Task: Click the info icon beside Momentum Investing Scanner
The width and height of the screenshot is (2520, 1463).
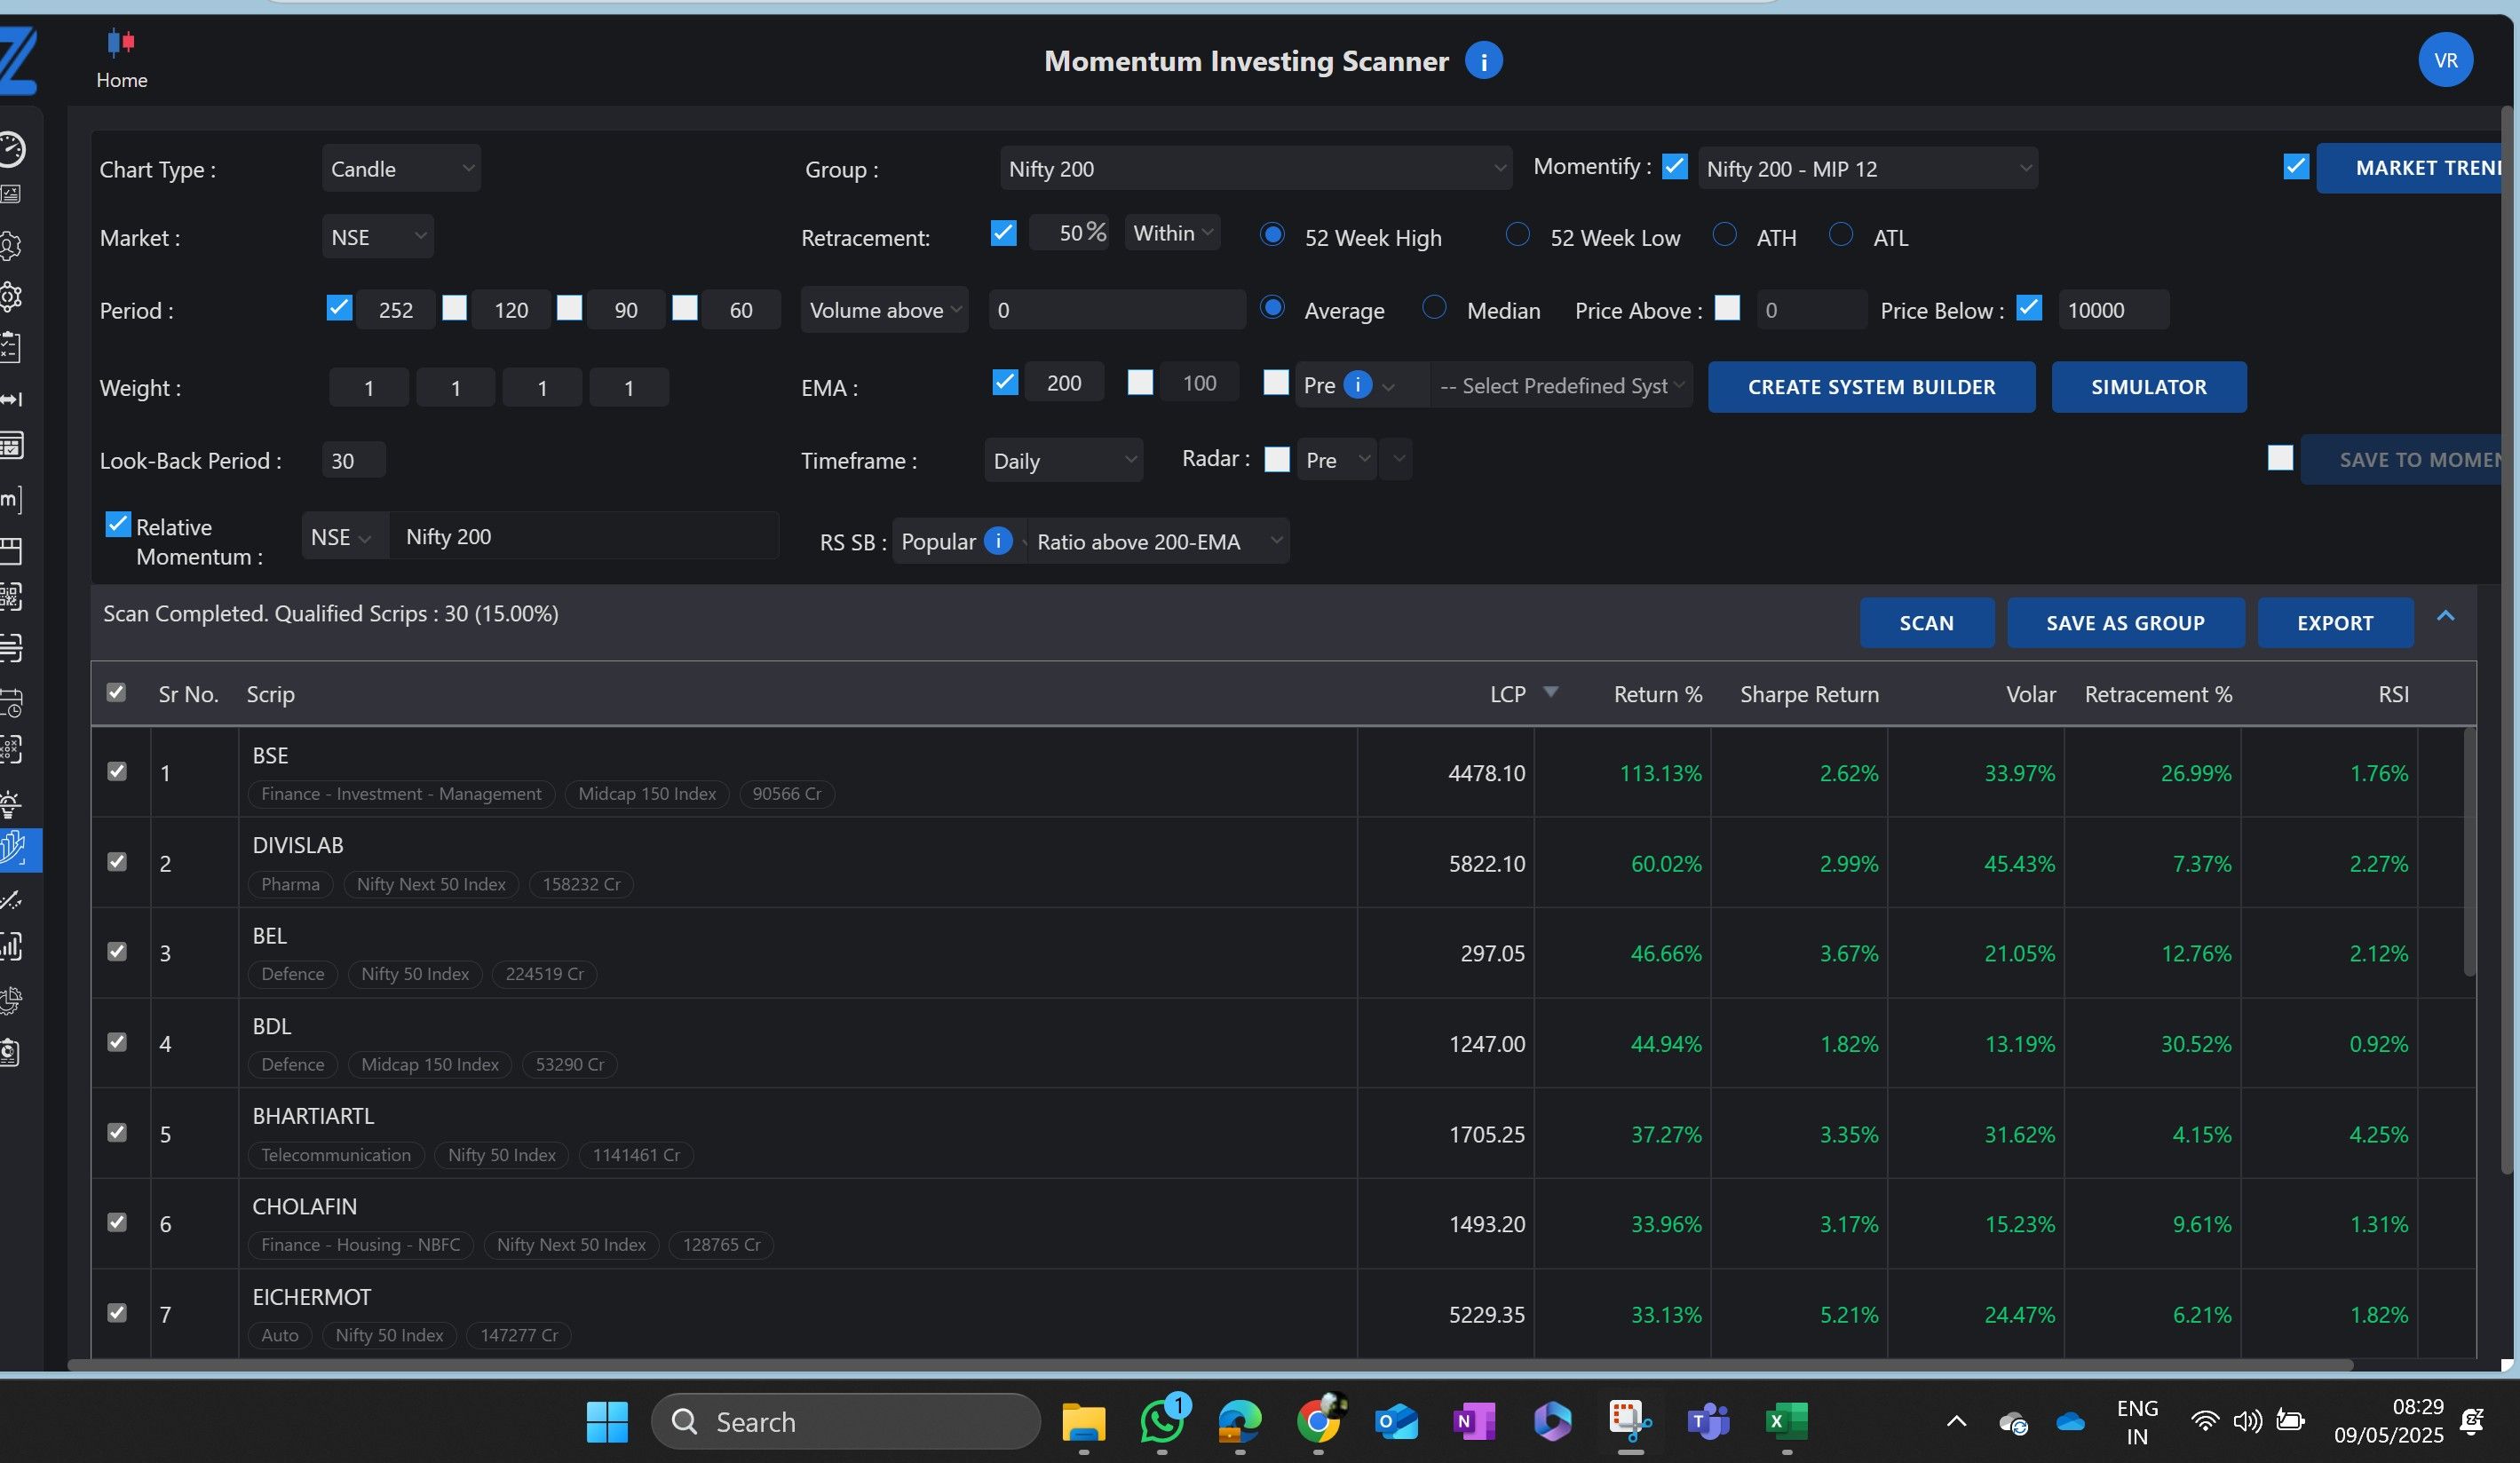Action: pos(1484,61)
